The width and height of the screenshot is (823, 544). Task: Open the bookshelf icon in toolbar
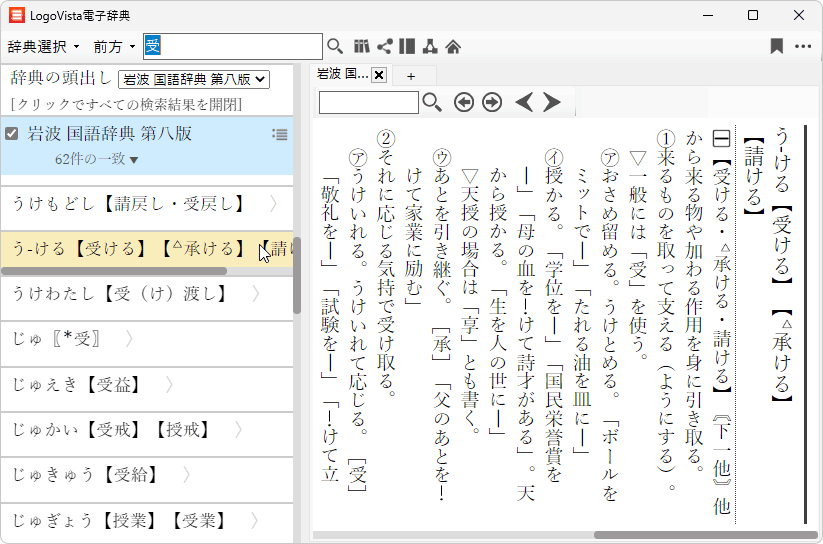(x=362, y=46)
